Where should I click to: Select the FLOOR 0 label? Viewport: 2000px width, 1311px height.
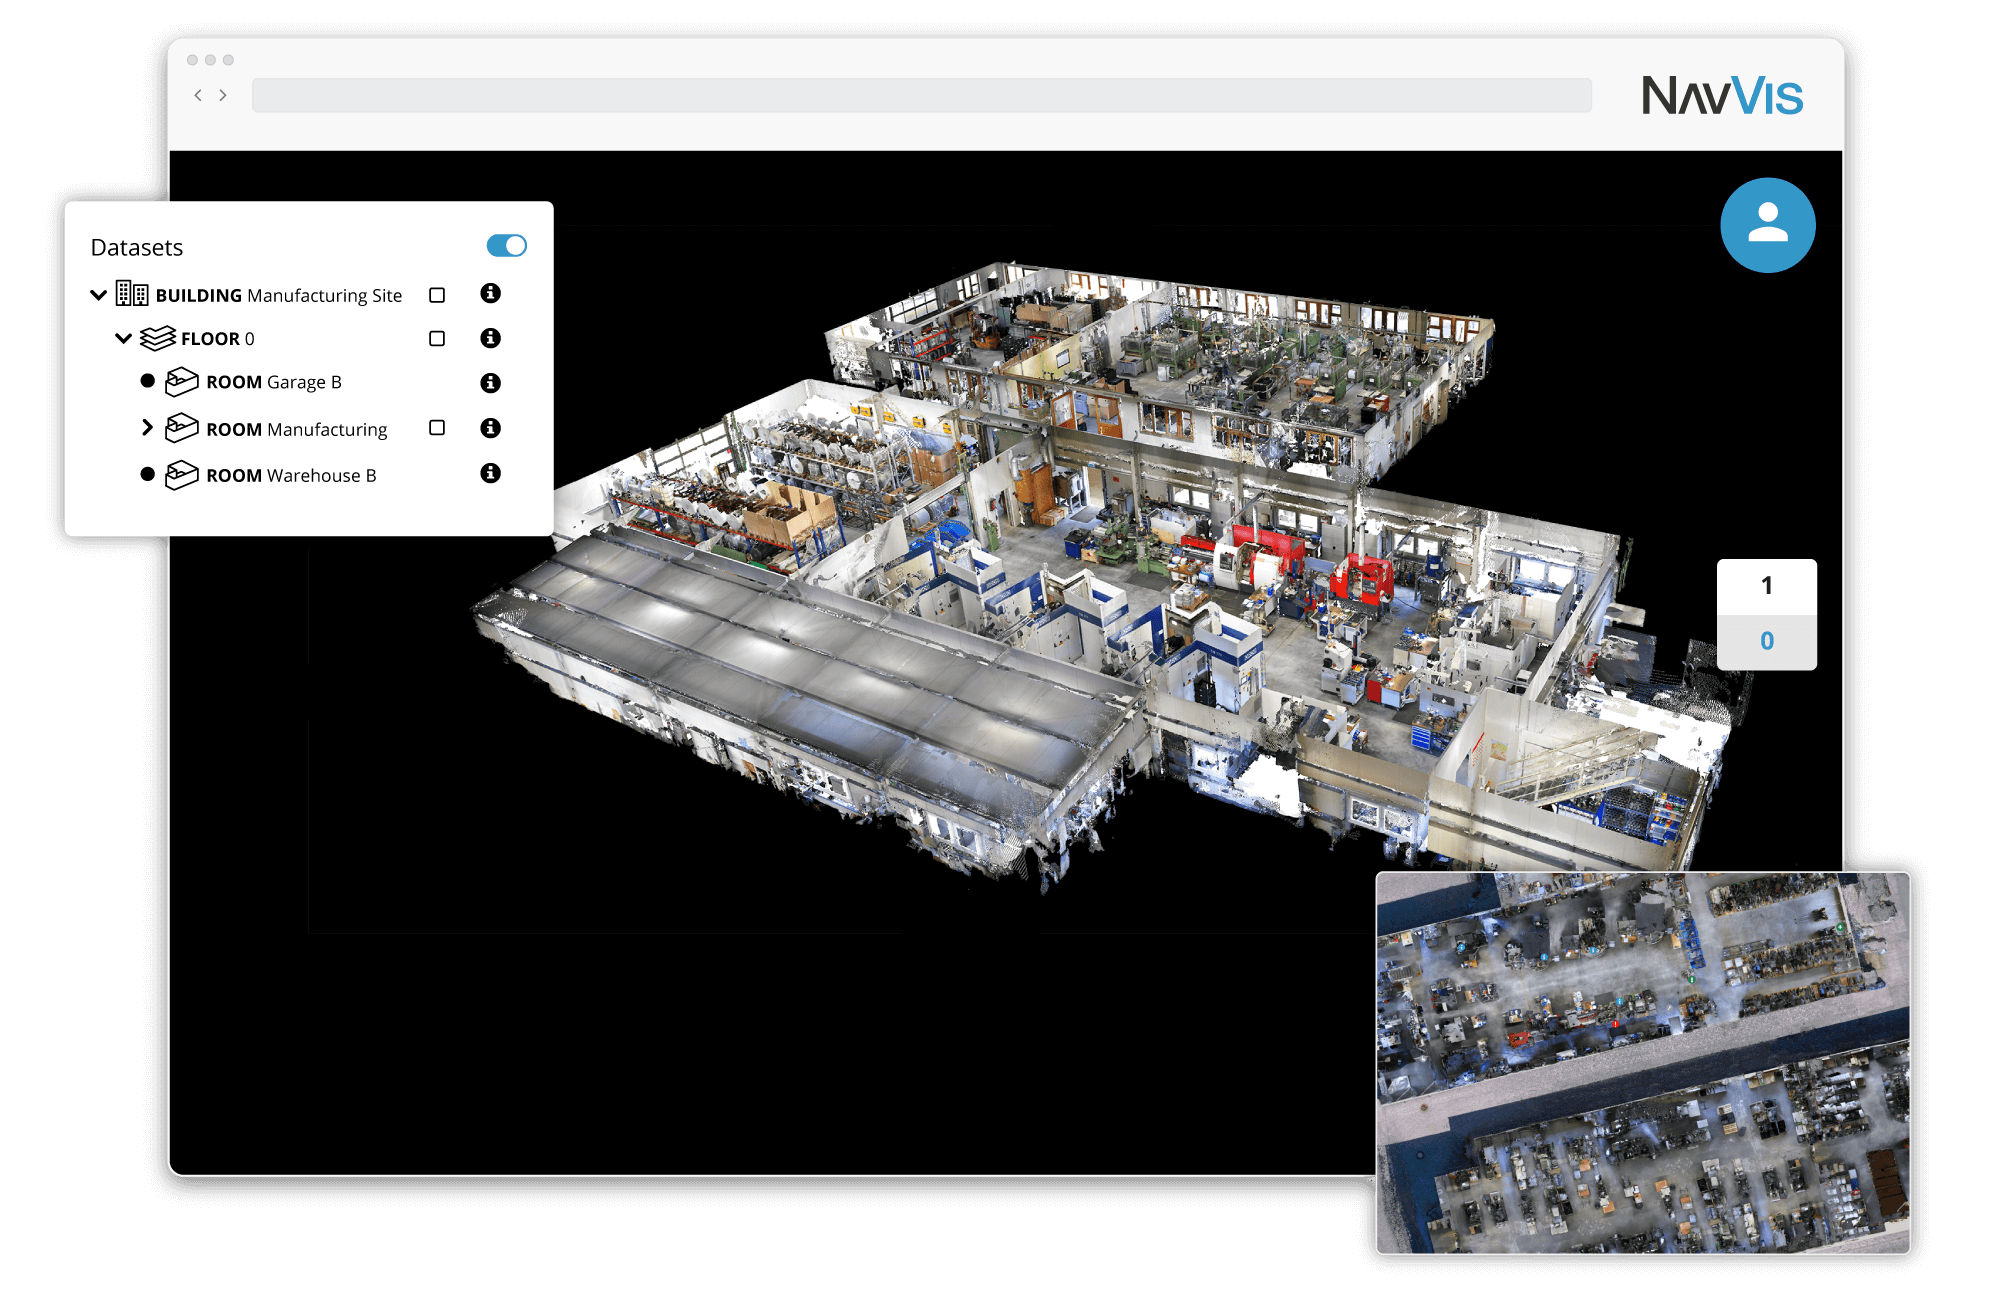tap(218, 339)
